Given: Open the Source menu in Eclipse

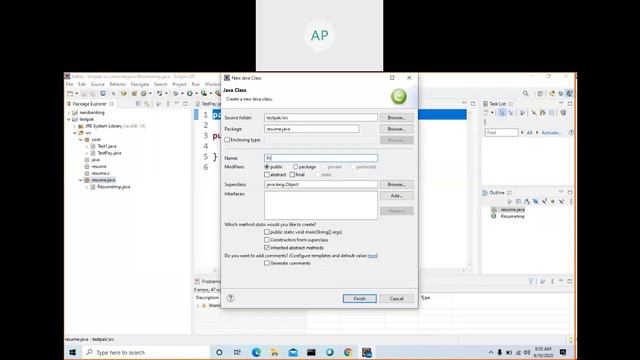Looking at the screenshot, I should [x=98, y=84].
